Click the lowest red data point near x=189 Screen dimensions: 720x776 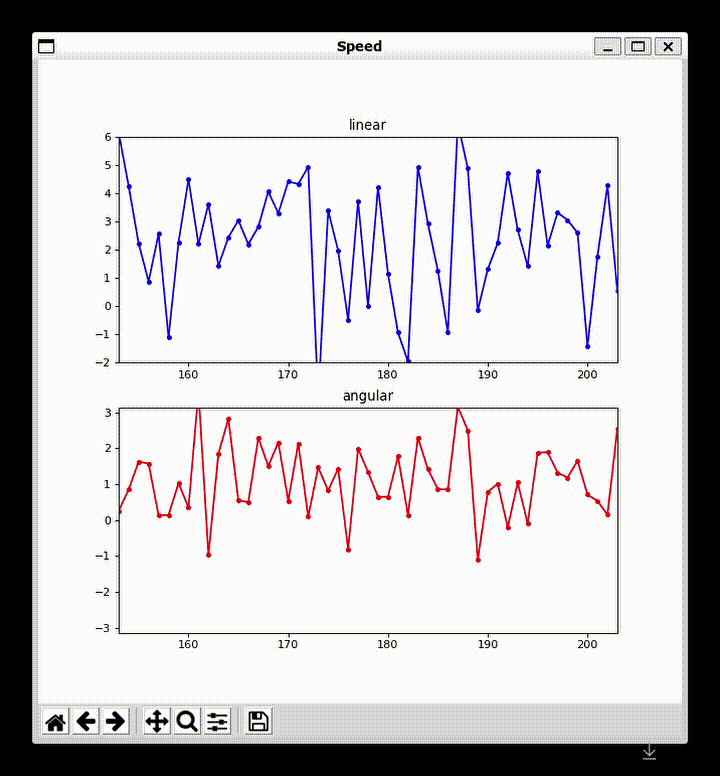pos(478,559)
